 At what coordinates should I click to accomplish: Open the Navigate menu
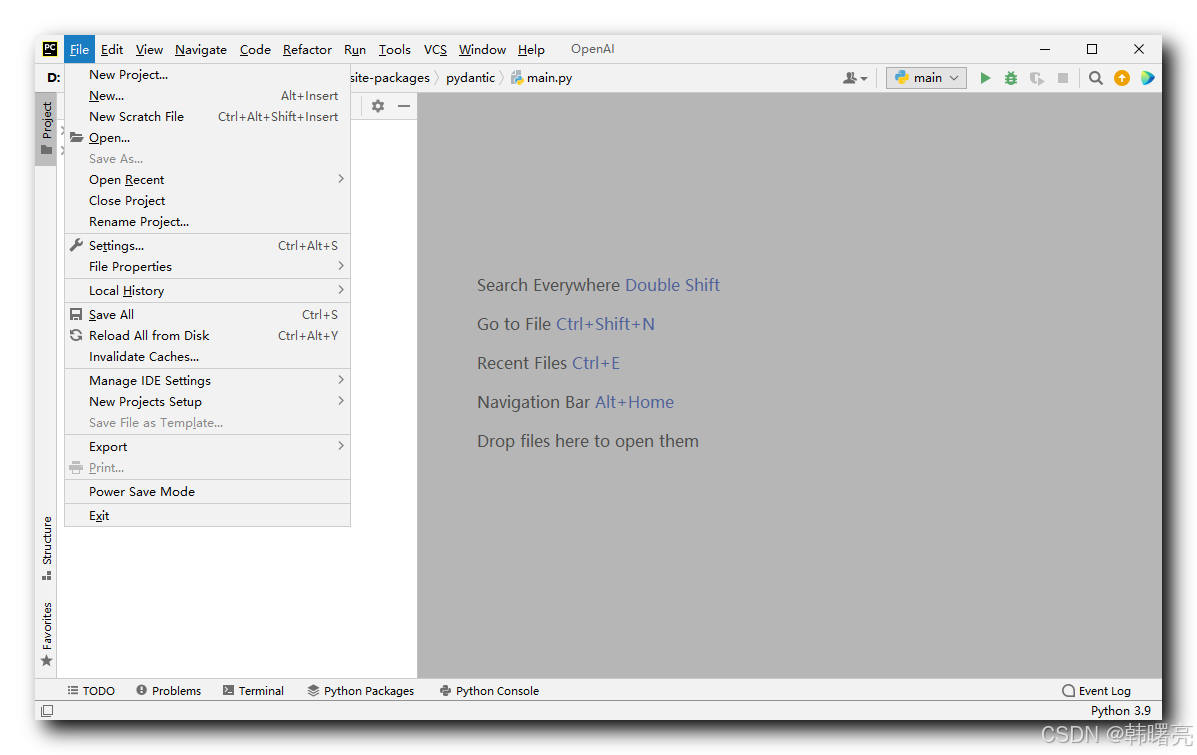[201, 50]
